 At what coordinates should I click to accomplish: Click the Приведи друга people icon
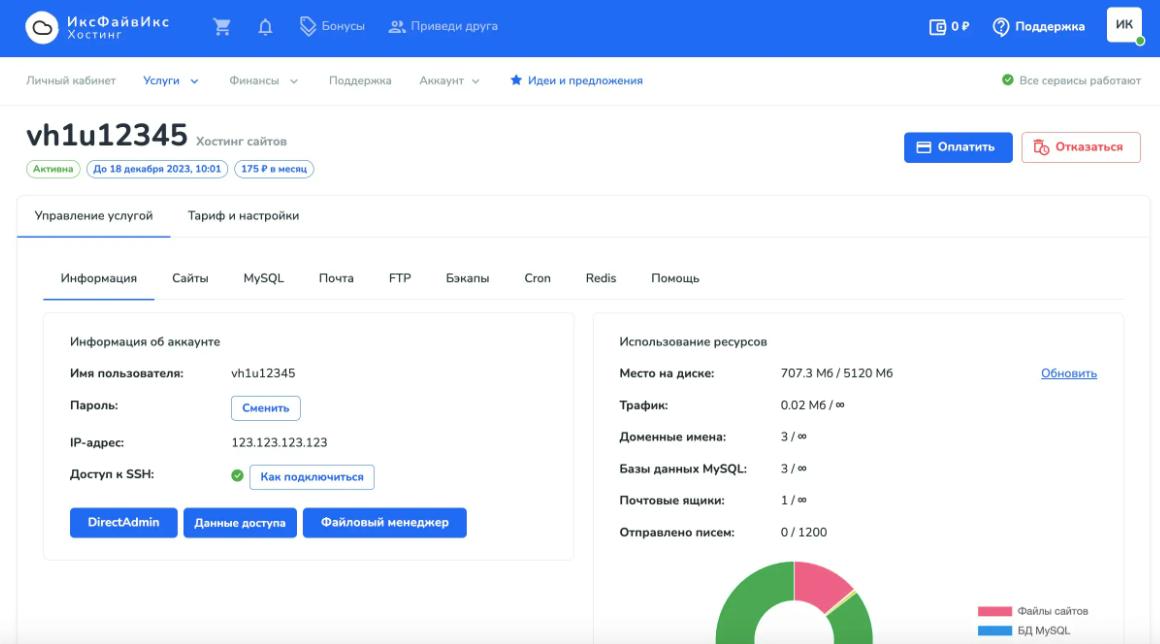point(397,27)
